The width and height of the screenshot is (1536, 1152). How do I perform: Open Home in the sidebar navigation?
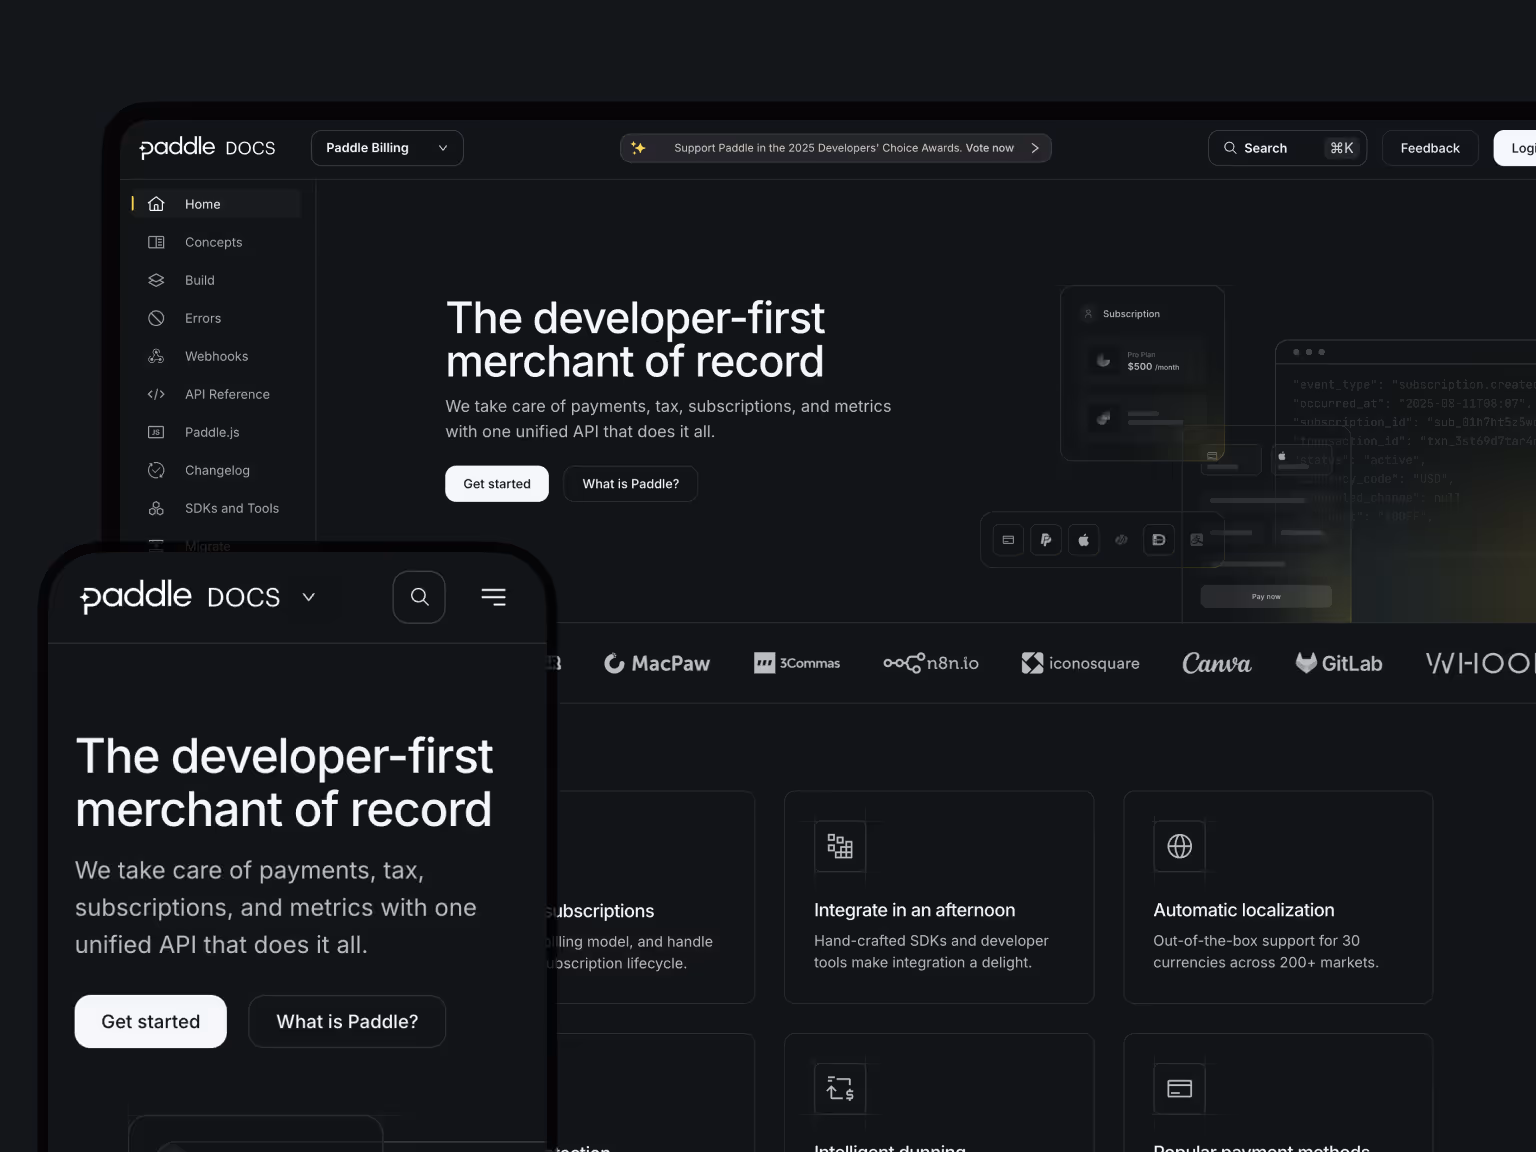[215, 204]
